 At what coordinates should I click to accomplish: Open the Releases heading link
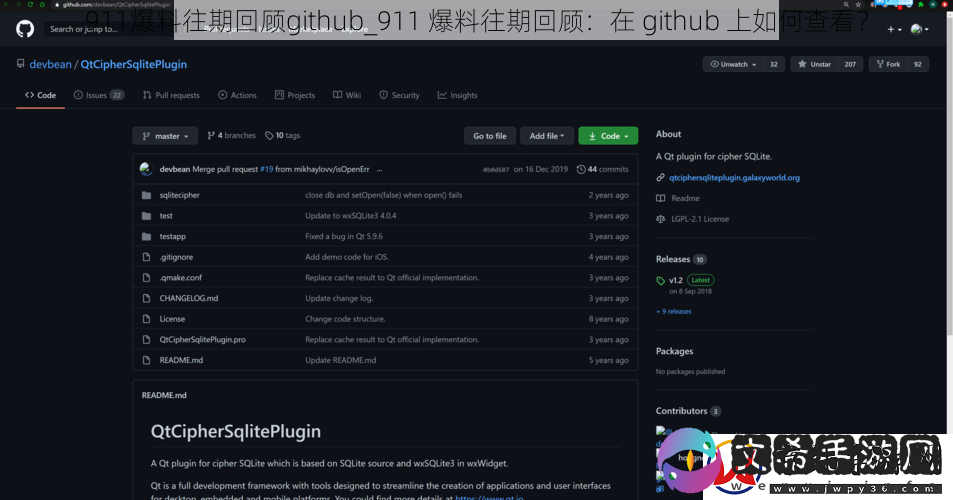[x=673, y=259]
